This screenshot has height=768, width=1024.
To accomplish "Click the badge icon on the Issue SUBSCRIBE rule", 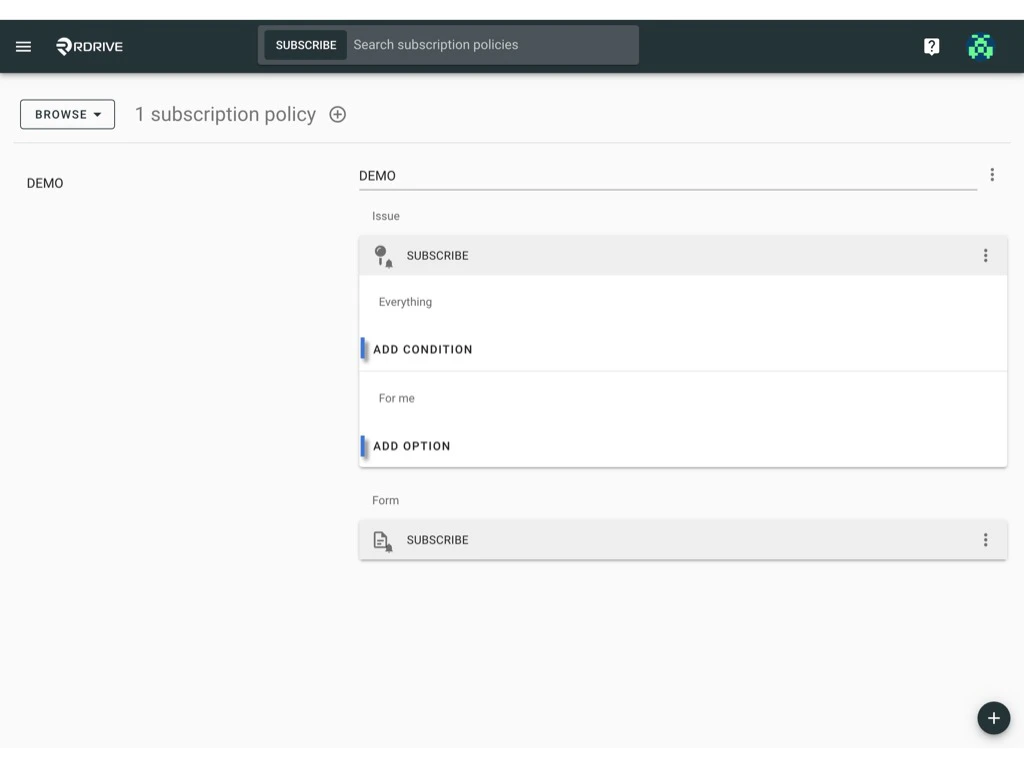I will pyautogui.click(x=383, y=255).
